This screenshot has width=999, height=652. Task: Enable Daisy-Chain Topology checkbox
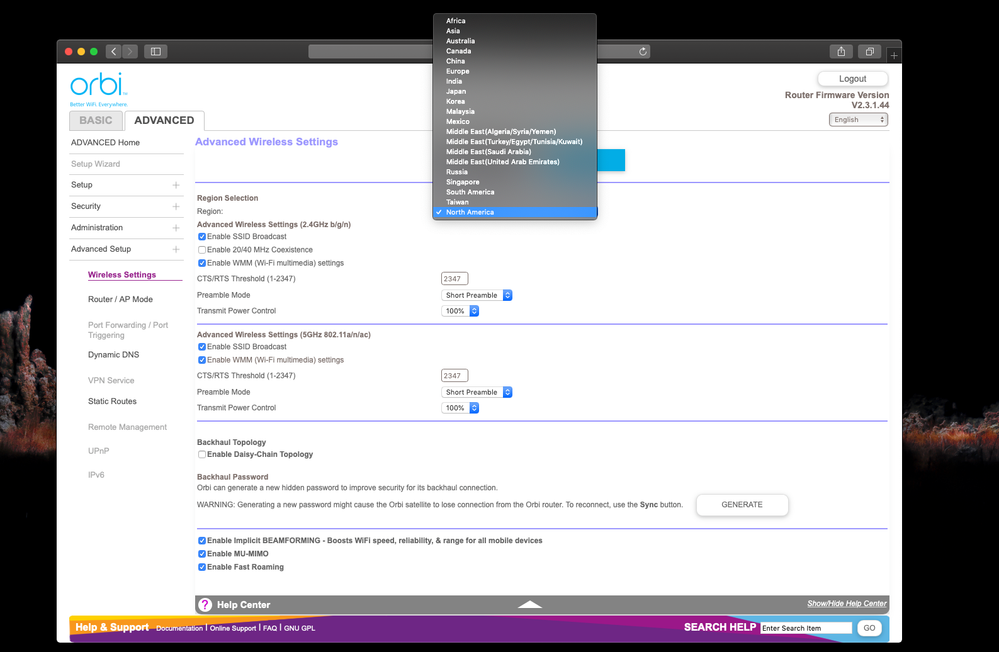click(202, 455)
